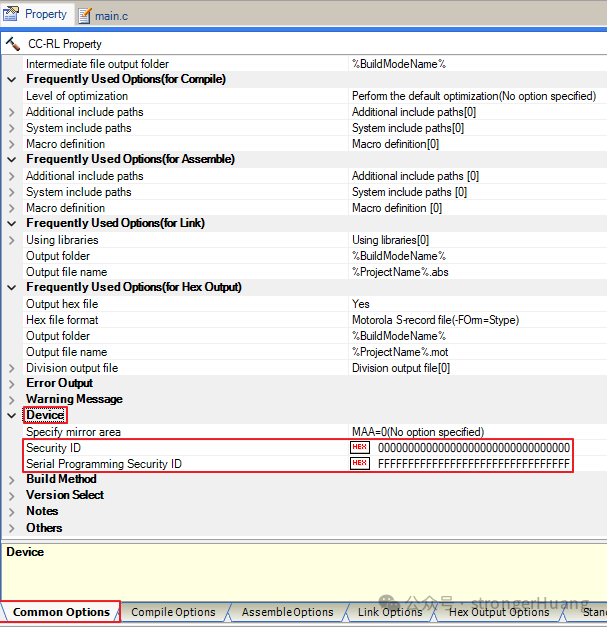Go to the Link Options tab
The image size is (607, 627).
coord(390,612)
